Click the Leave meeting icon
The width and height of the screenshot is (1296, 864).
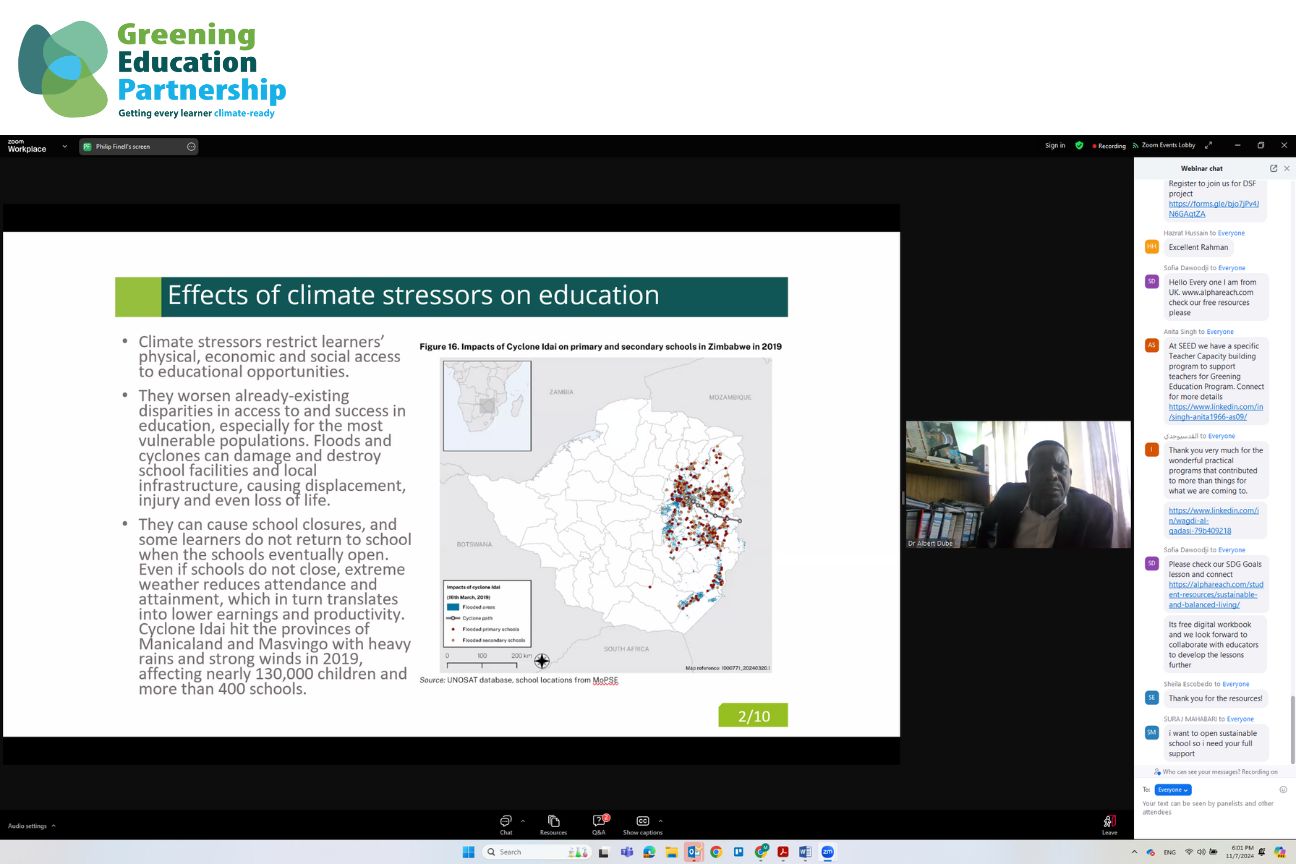[x=1110, y=821]
